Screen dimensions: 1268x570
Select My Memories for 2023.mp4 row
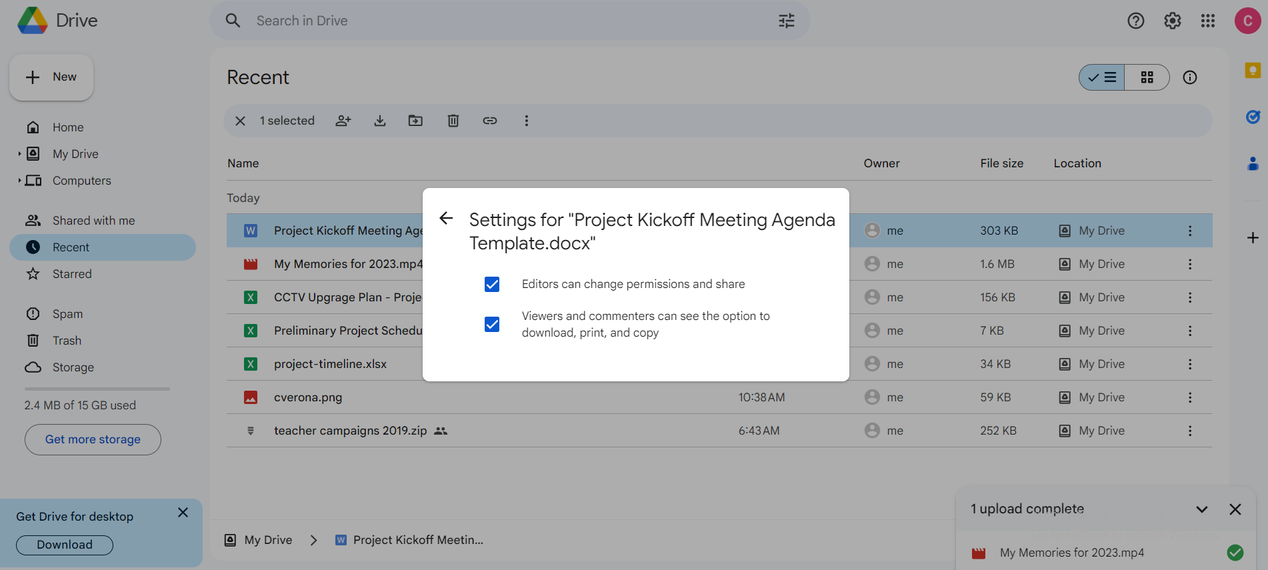click(x=719, y=264)
